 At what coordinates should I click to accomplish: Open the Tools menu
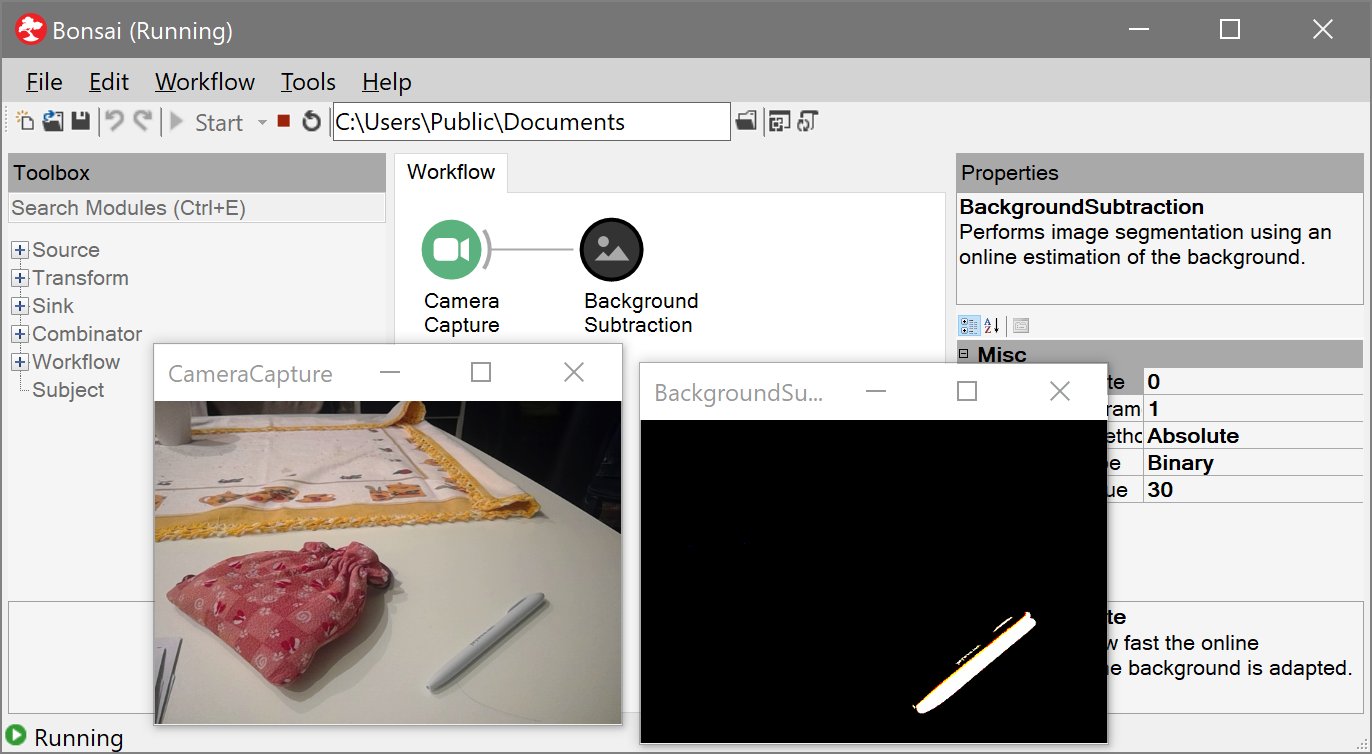(308, 82)
